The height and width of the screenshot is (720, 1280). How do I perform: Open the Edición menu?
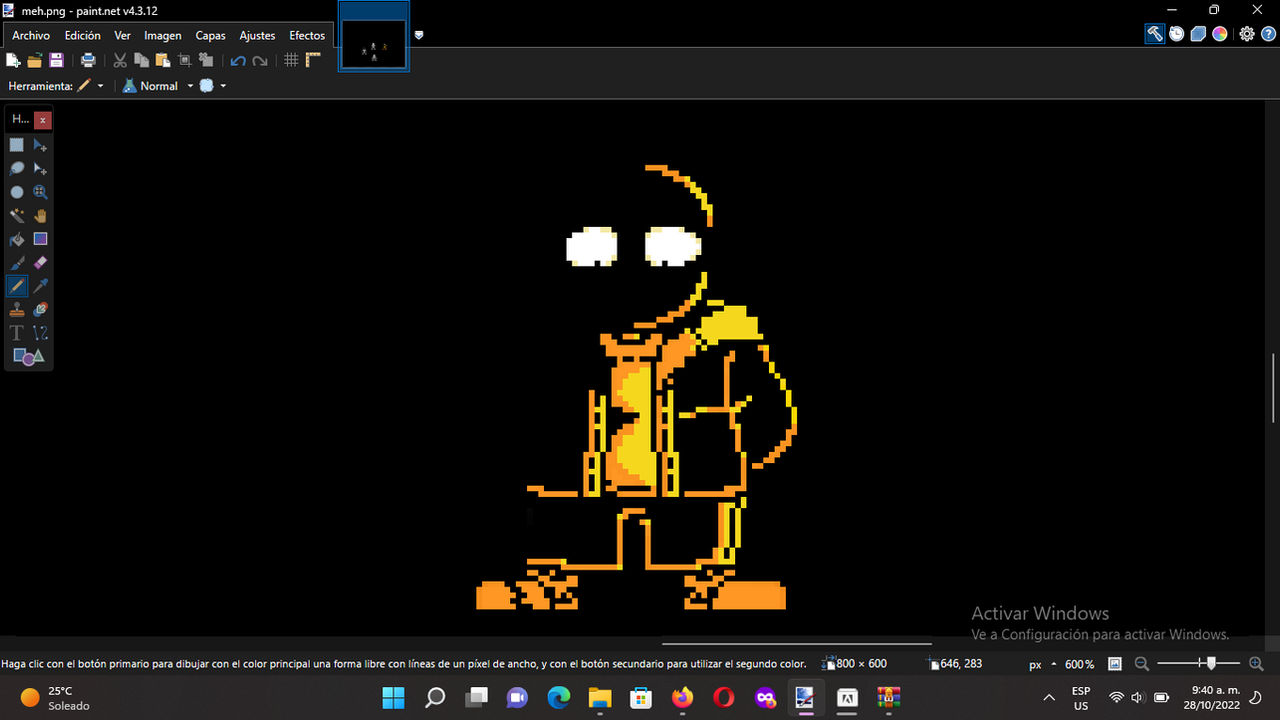(83, 35)
